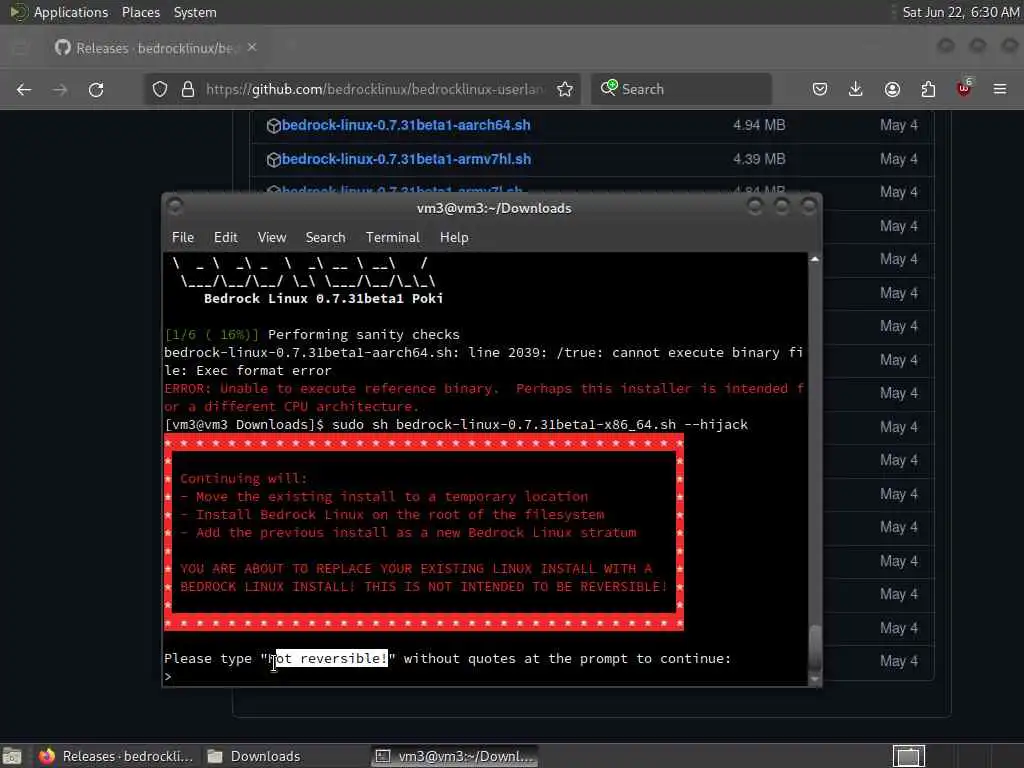Open terminal Edit menu
Viewport: 1024px width, 768px height.
(225, 238)
